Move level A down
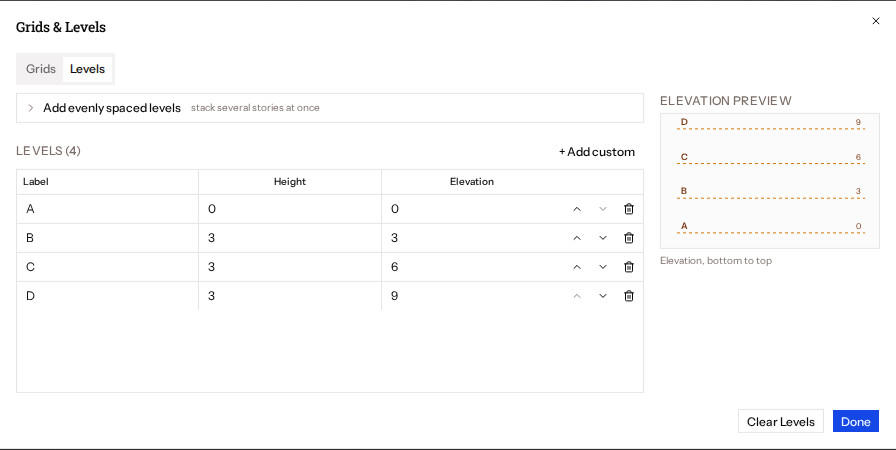Screen dimensions: 896x450 coord(602,209)
